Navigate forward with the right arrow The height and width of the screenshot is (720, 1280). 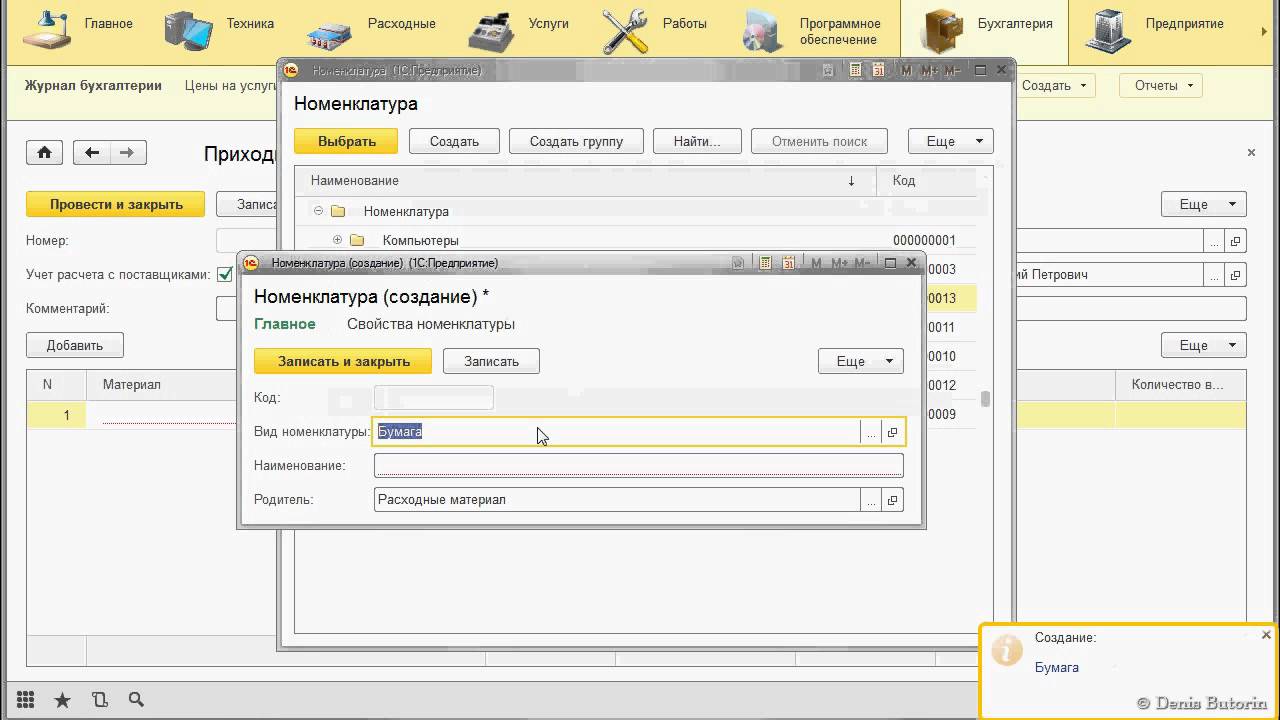(127, 153)
